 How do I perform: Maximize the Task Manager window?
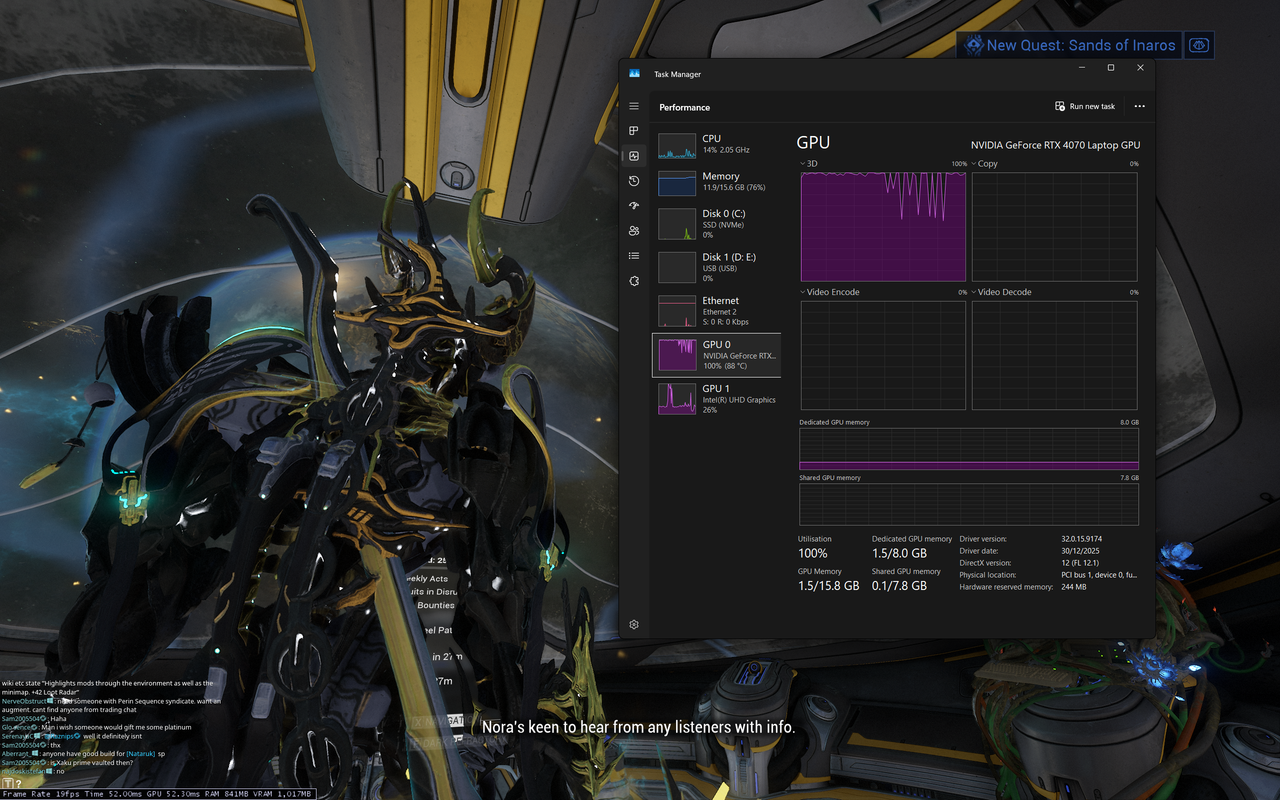[x=1110, y=68]
